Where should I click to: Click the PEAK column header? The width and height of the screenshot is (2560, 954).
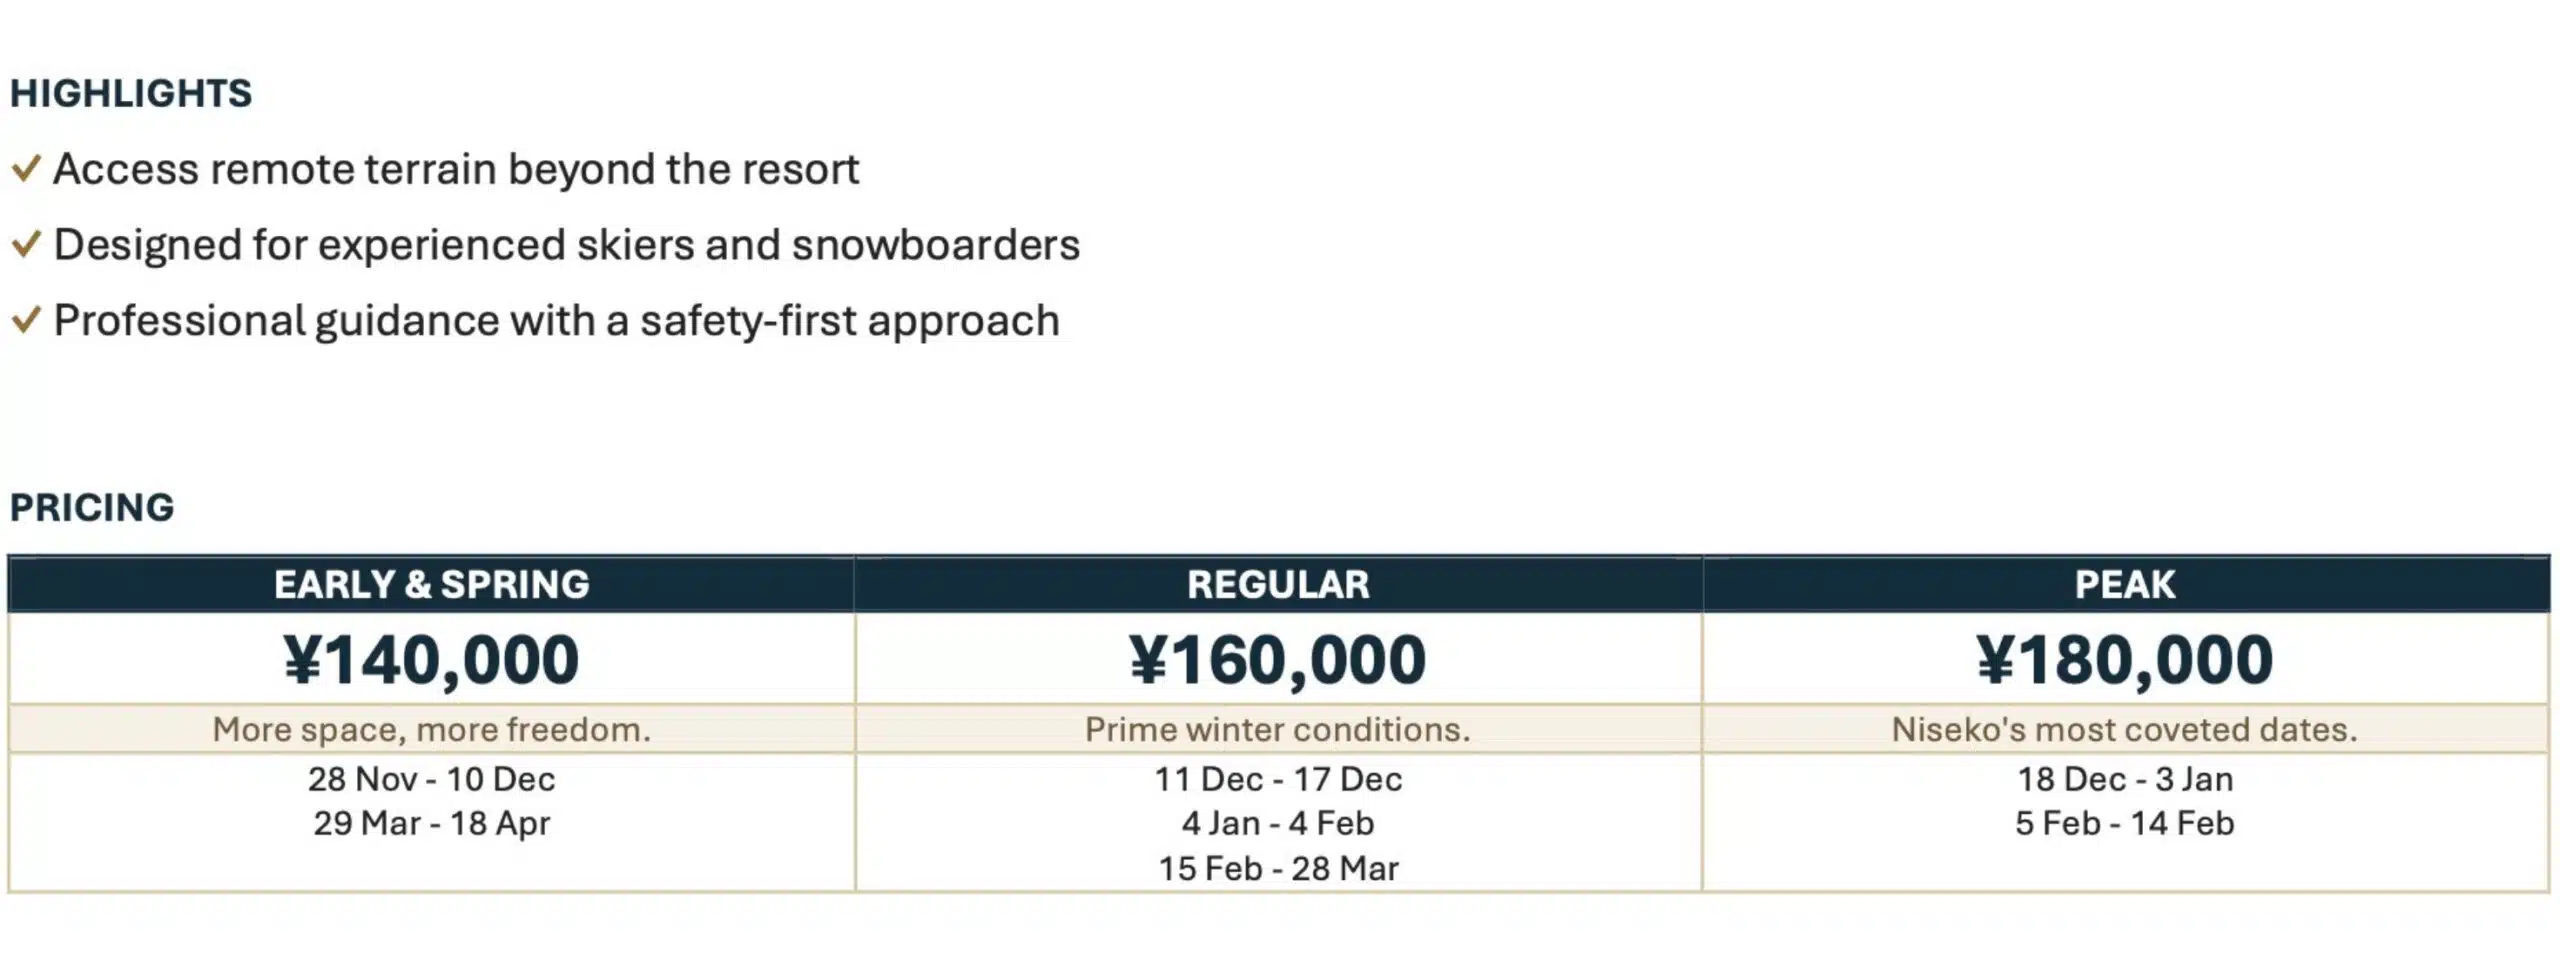tap(2125, 584)
